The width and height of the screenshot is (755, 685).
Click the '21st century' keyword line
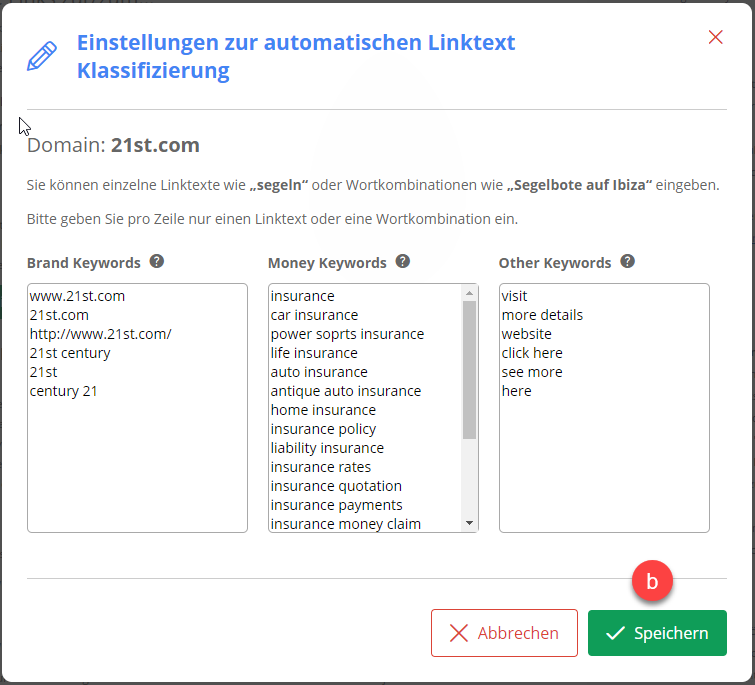(x=70, y=353)
